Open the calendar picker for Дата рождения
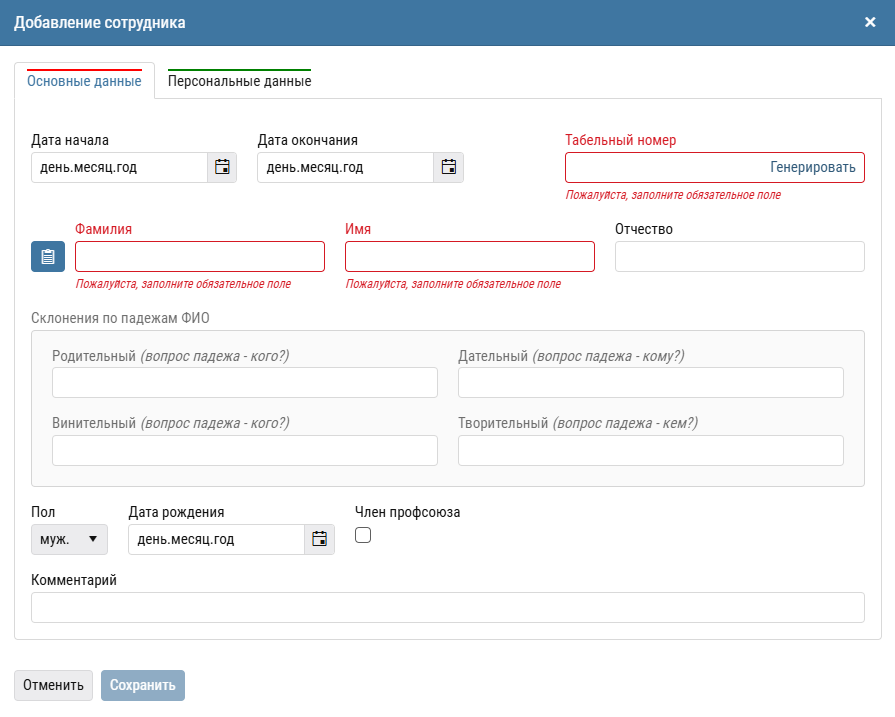The height and width of the screenshot is (717, 895). click(319, 539)
